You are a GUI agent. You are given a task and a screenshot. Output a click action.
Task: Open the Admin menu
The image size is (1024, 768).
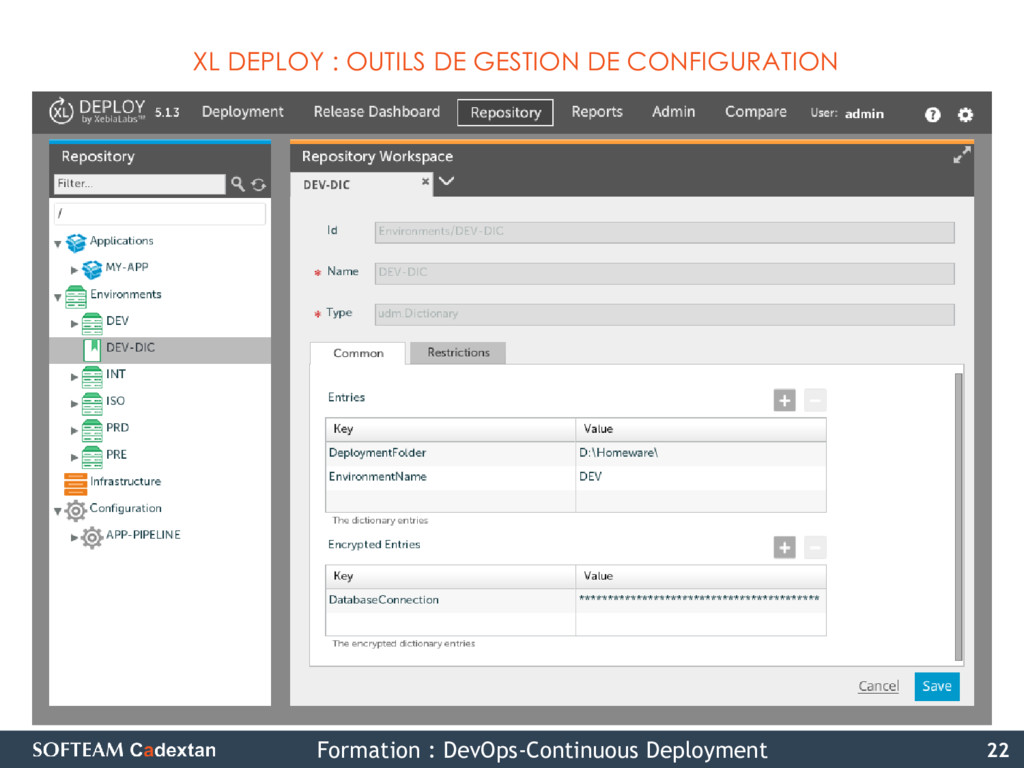673,112
